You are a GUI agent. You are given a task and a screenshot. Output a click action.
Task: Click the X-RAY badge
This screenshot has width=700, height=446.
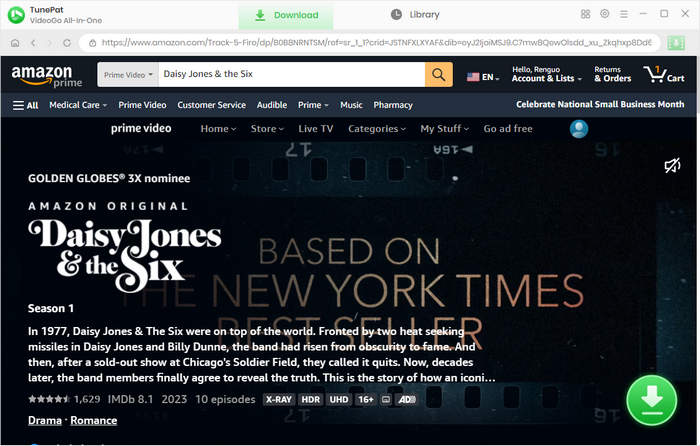[x=279, y=400]
